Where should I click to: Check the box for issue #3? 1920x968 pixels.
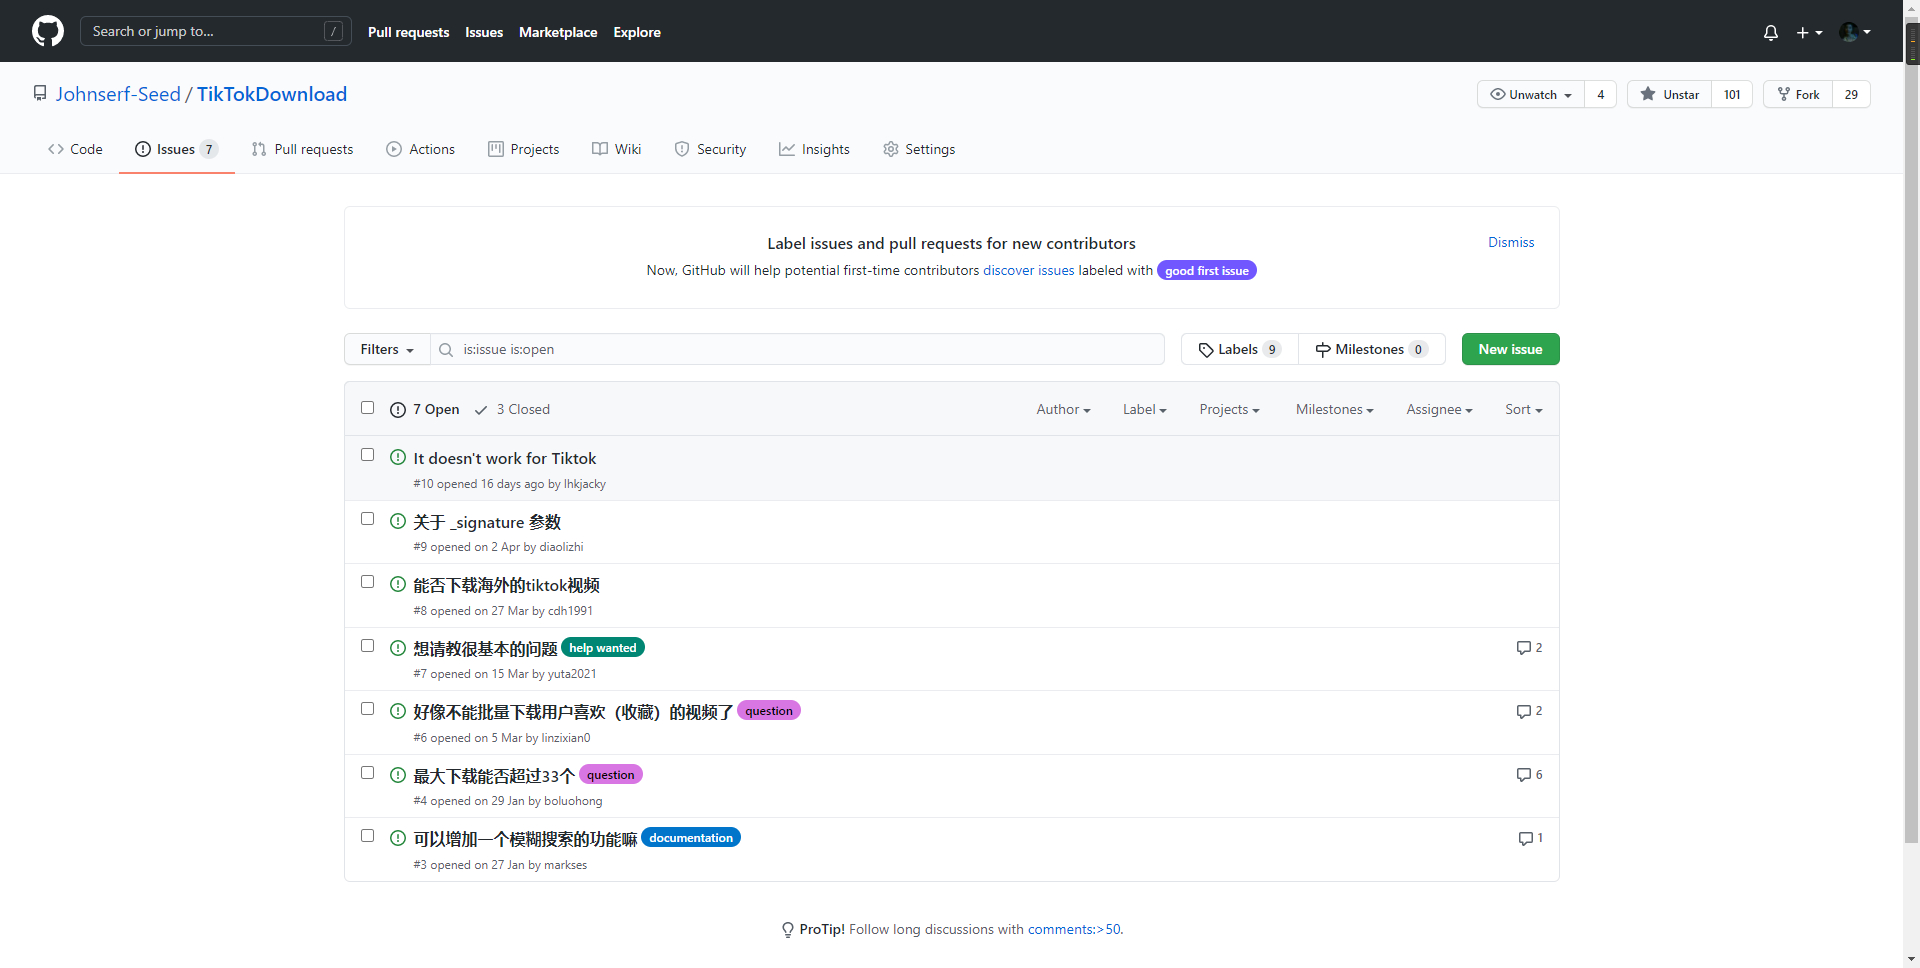tap(367, 836)
